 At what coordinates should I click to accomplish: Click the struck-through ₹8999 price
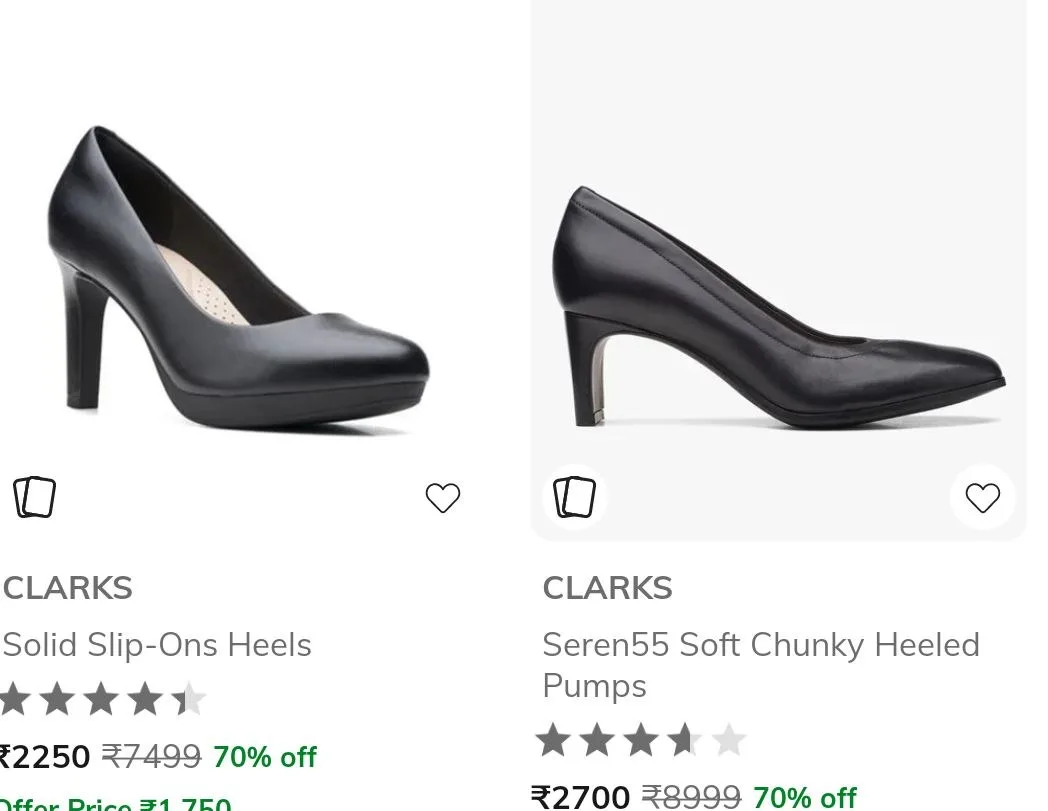click(x=691, y=797)
